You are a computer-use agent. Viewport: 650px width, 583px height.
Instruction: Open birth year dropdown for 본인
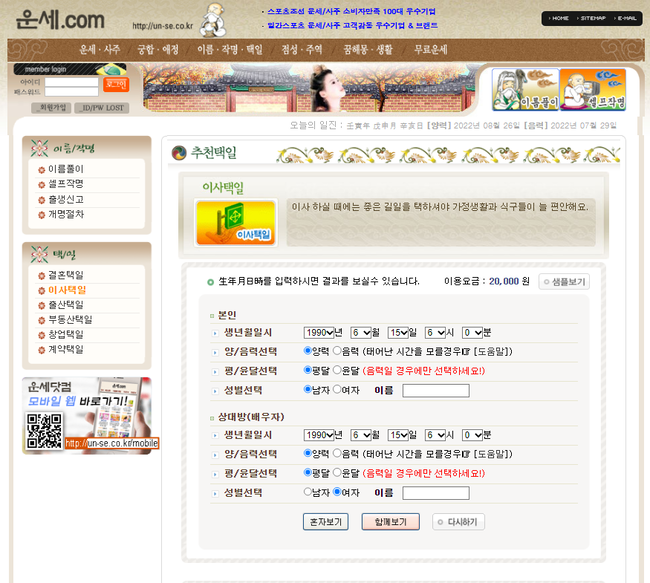(x=320, y=333)
